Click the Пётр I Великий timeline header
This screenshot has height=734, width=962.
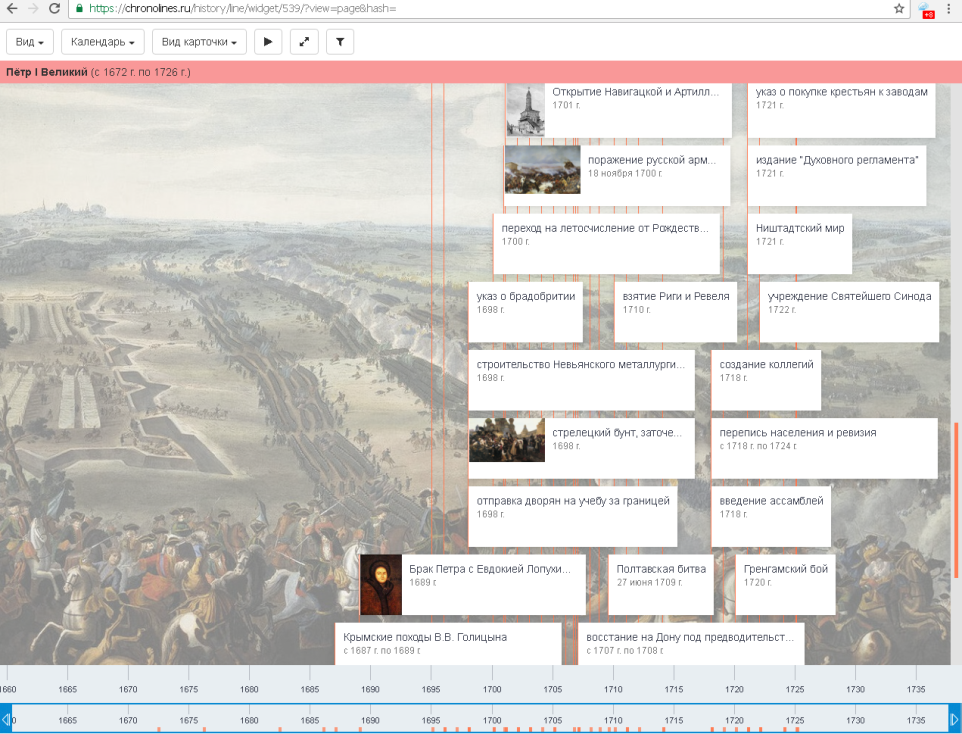point(481,72)
